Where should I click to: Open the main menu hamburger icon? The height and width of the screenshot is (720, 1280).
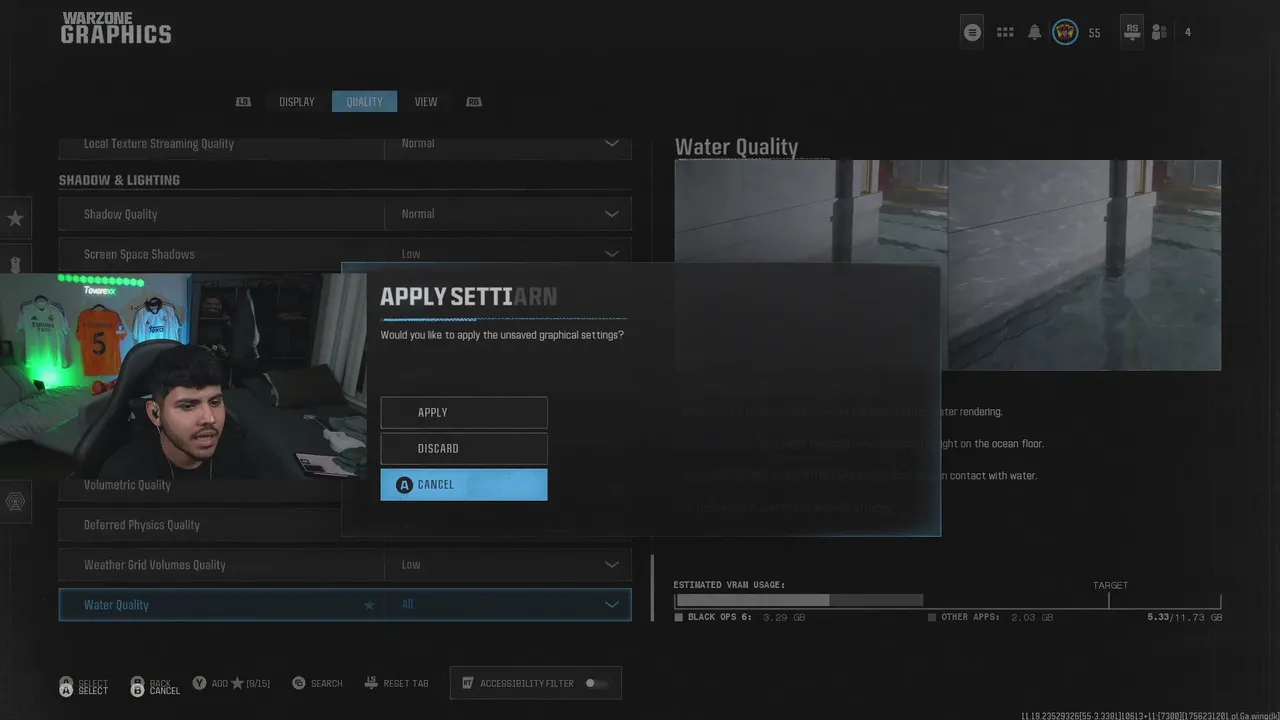(972, 32)
